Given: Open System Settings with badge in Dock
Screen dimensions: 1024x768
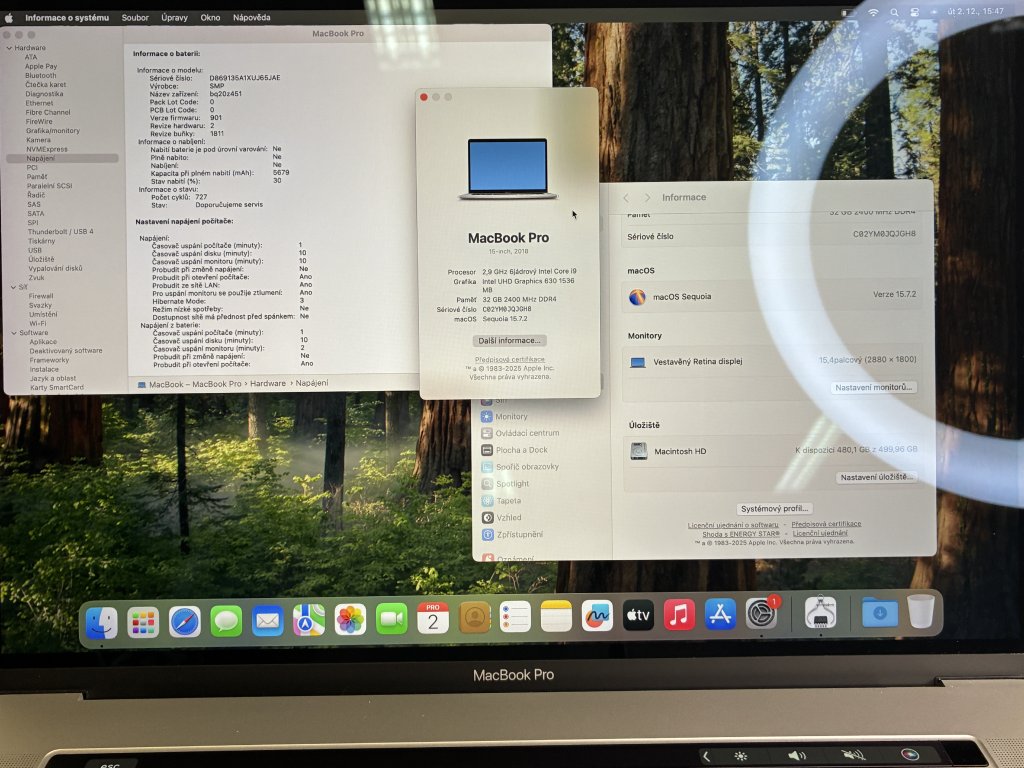Looking at the screenshot, I should (x=761, y=613).
